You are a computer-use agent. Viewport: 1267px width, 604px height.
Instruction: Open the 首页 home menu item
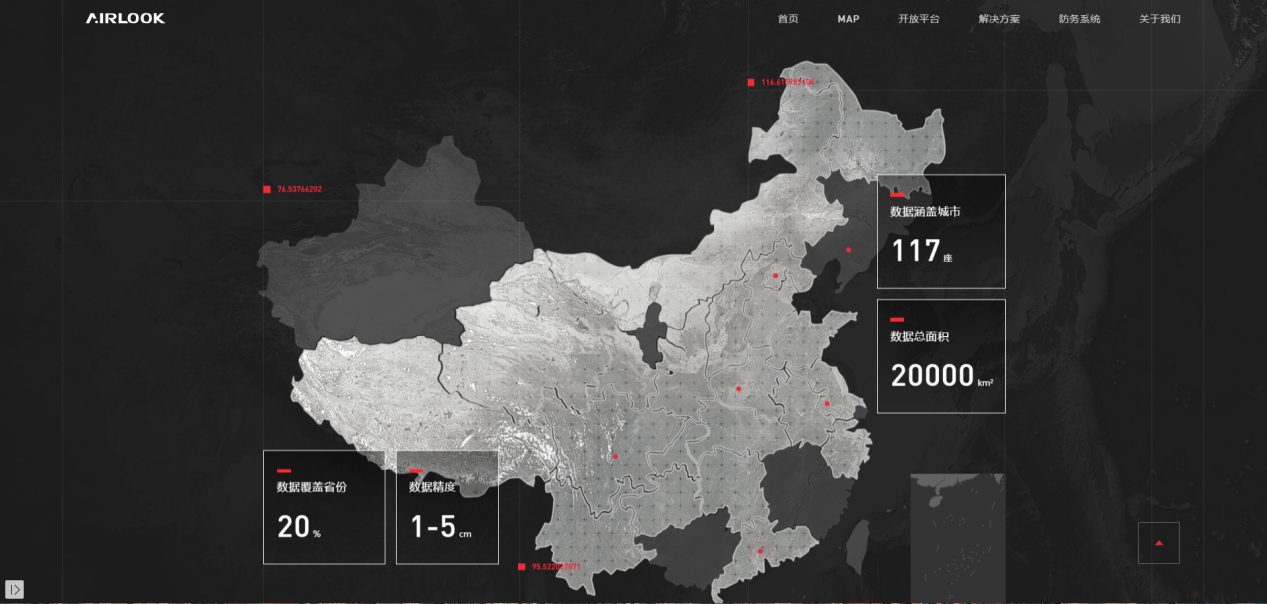pyautogui.click(x=788, y=19)
